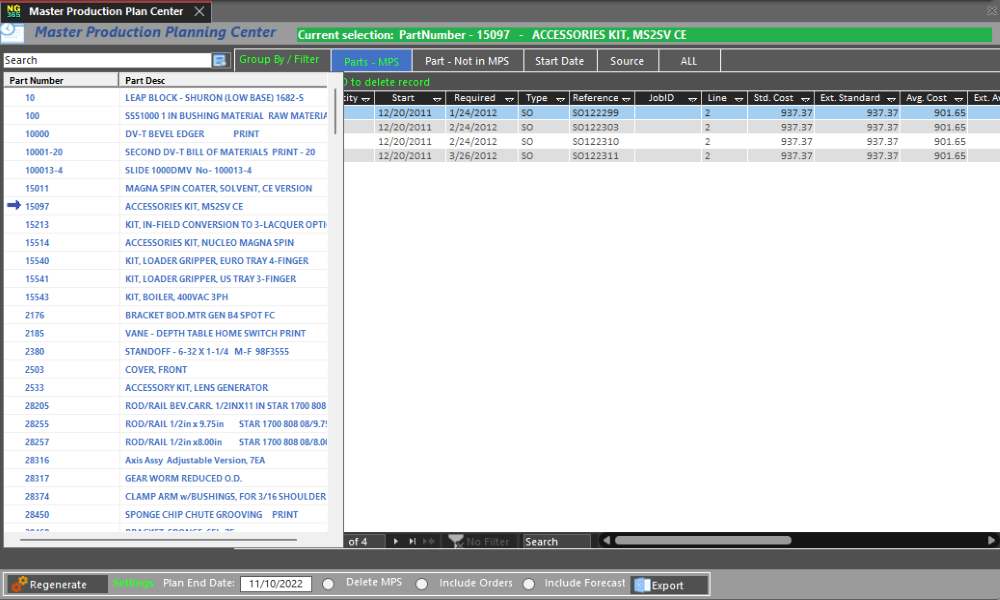Image resolution: width=1000 pixels, height=600 pixels.
Task: Go to next record using navigation arrow
Action: (x=396, y=541)
